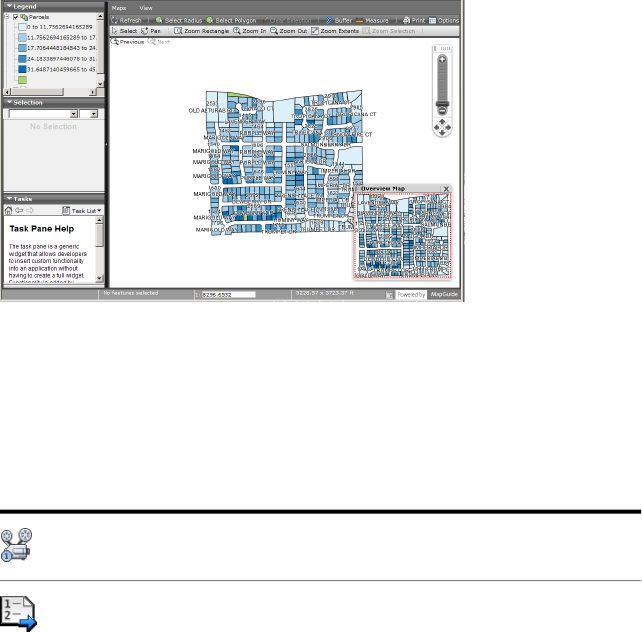Open the Maps menu
642x632 pixels.
[119, 8]
